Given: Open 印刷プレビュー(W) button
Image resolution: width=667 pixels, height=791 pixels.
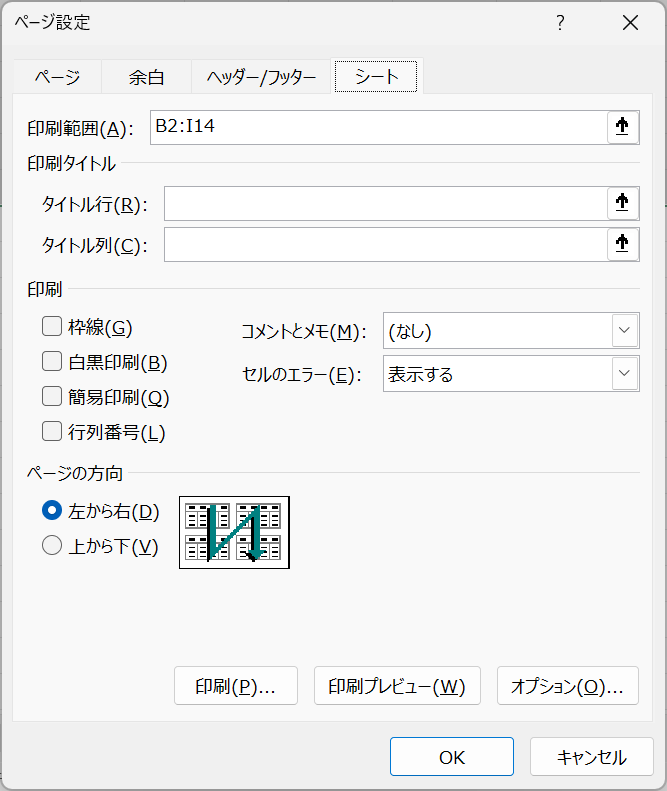Looking at the screenshot, I should (397, 686).
